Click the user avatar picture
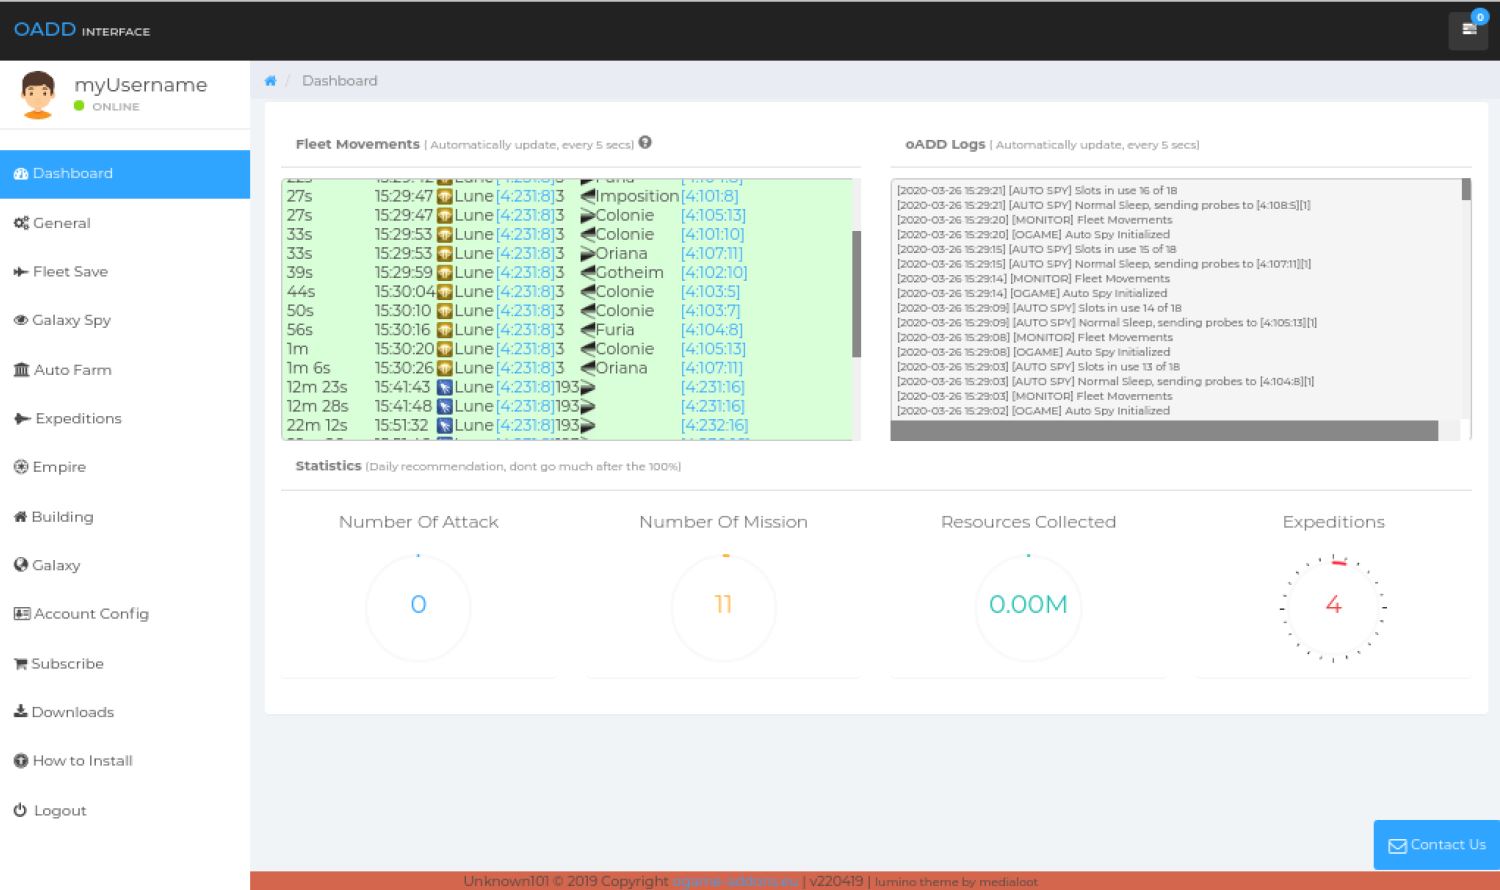 click(38, 95)
